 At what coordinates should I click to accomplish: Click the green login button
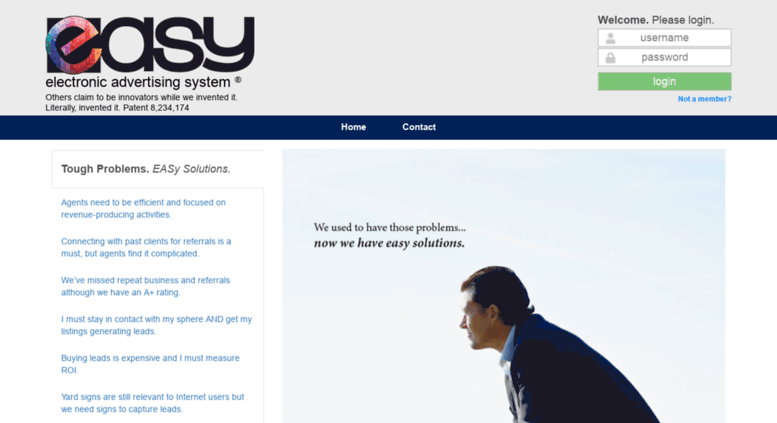(x=664, y=81)
